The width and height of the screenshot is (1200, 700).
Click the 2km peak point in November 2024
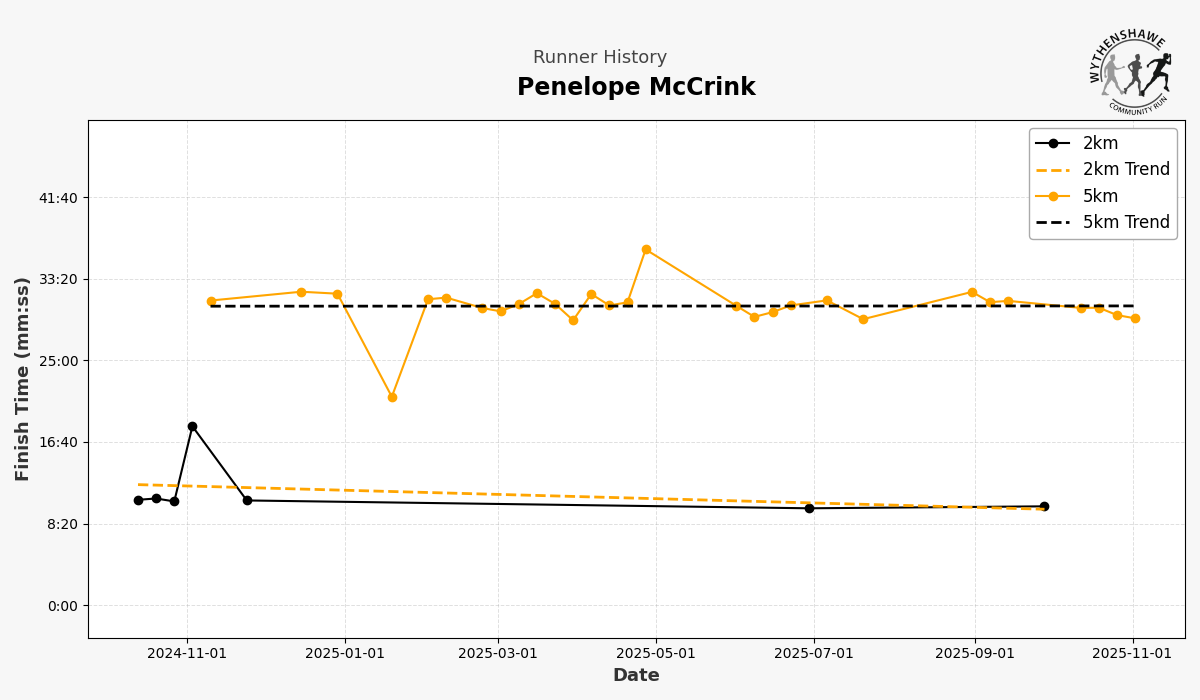(192, 426)
